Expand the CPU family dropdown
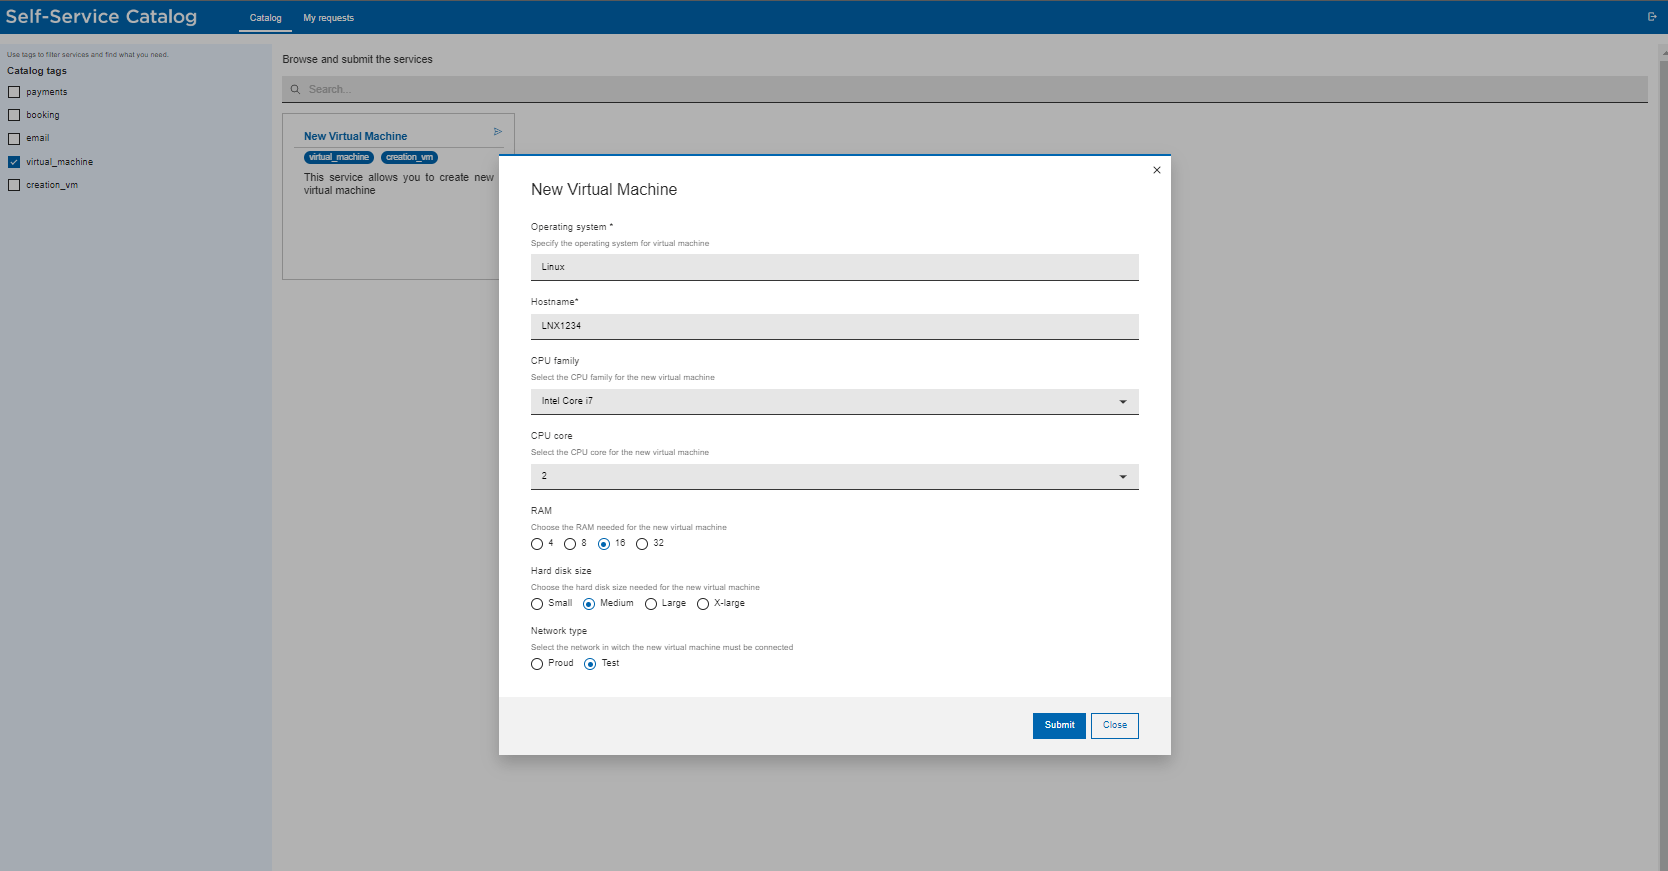The width and height of the screenshot is (1668, 871). pyautogui.click(x=1122, y=402)
